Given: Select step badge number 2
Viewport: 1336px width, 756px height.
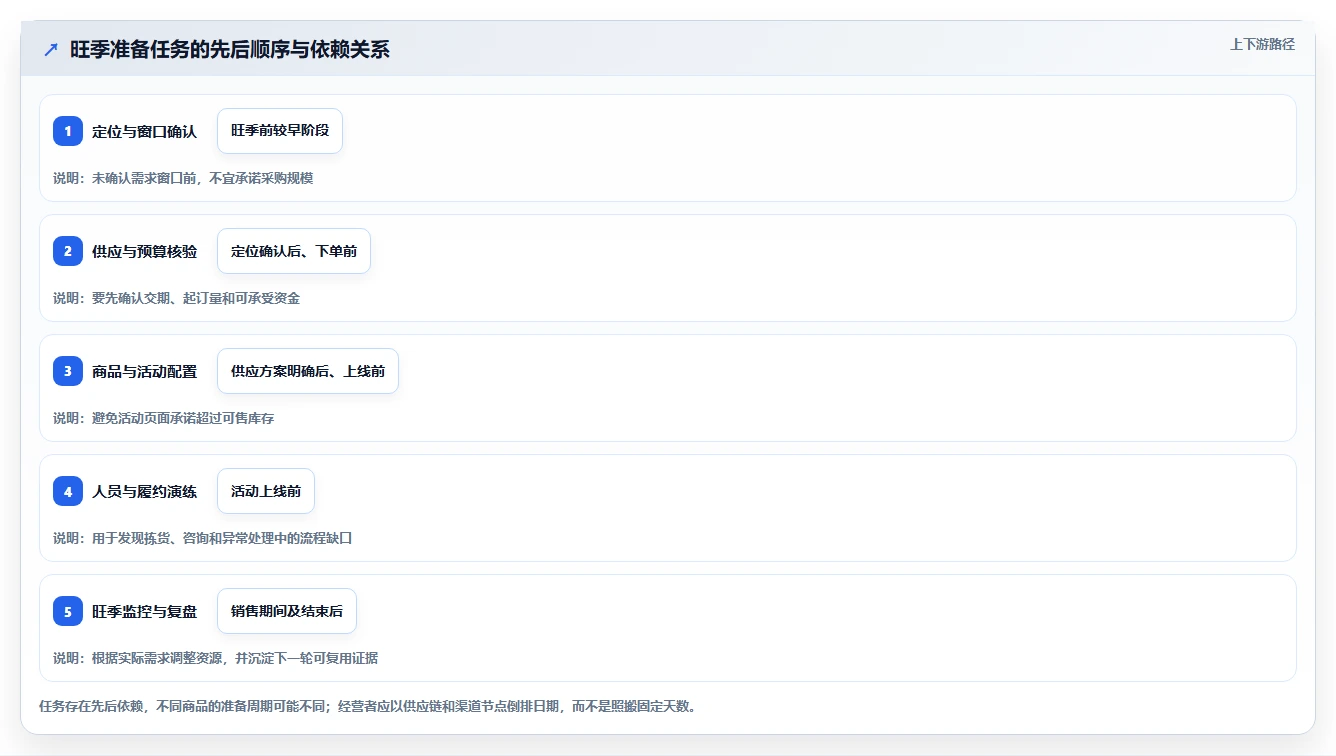Looking at the screenshot, I should point(68,251).
